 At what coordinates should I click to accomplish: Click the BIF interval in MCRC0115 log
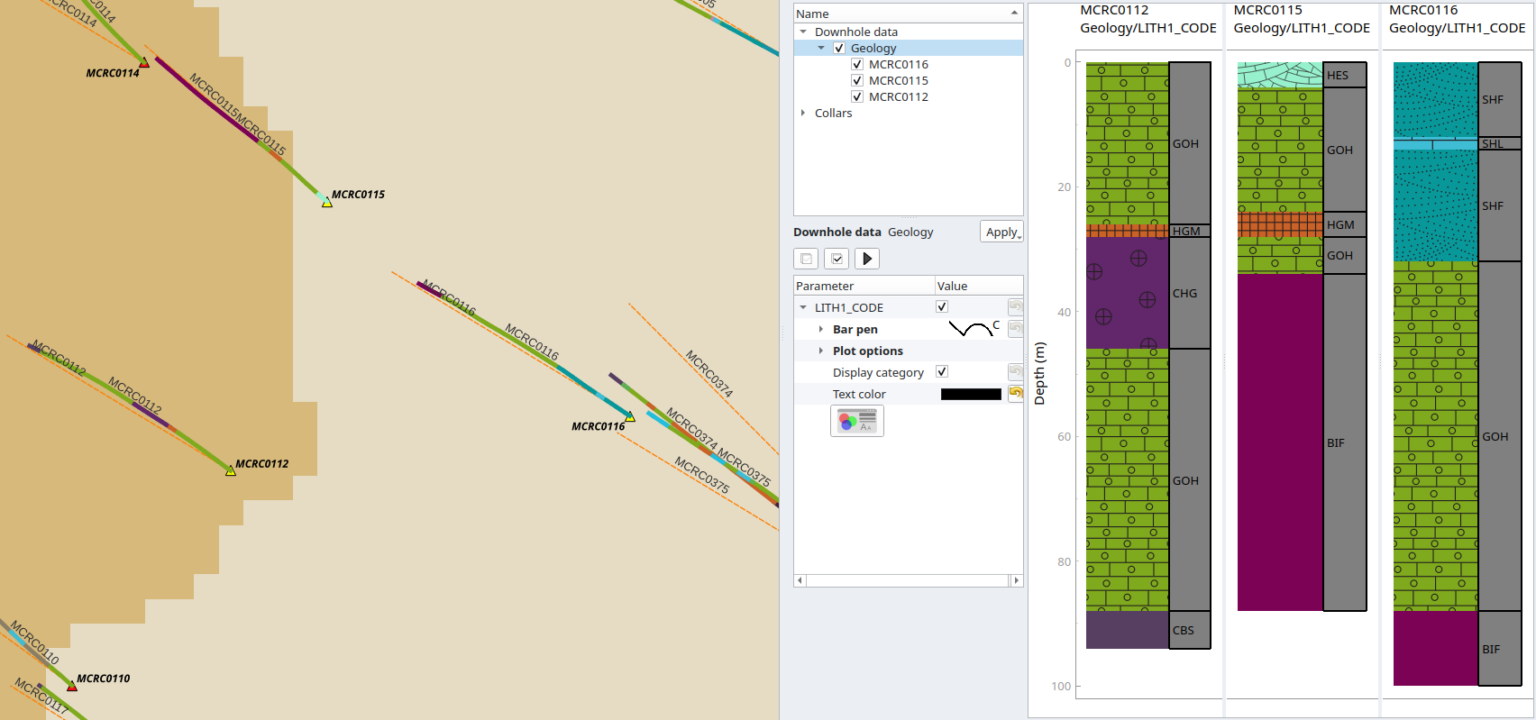[1280, 440]
